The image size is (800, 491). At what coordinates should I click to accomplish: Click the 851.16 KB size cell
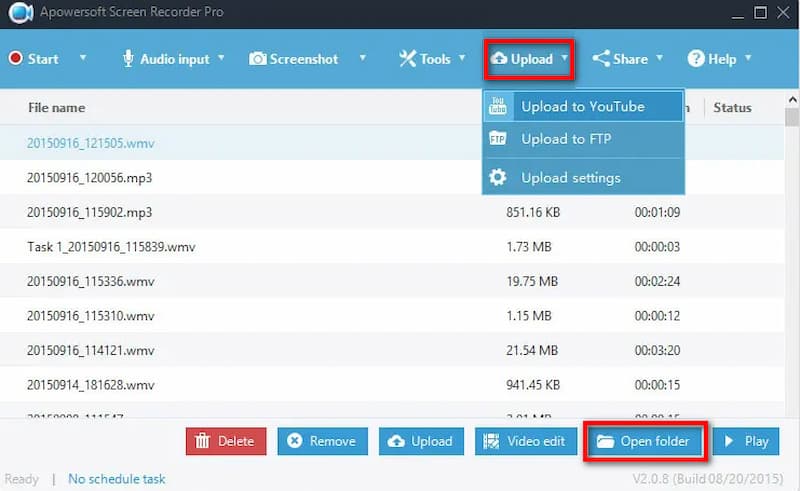533,212
